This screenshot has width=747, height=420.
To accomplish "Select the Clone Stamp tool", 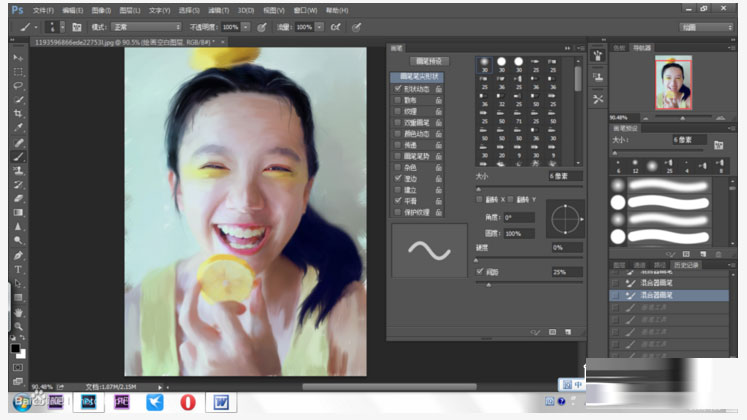I will (x=18, y=170).
